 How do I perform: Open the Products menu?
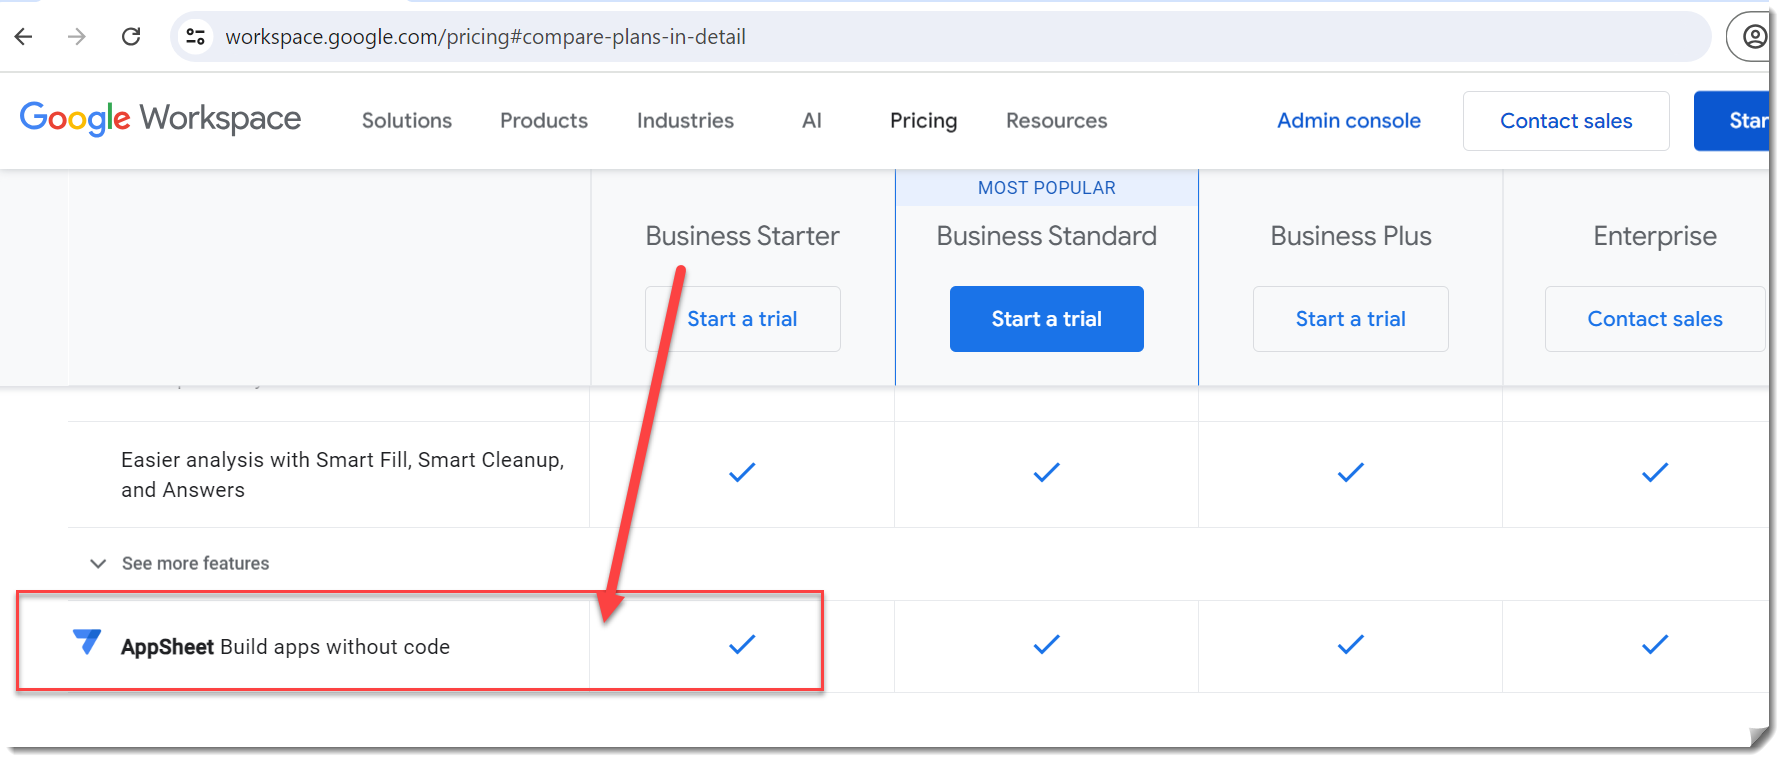544,121
